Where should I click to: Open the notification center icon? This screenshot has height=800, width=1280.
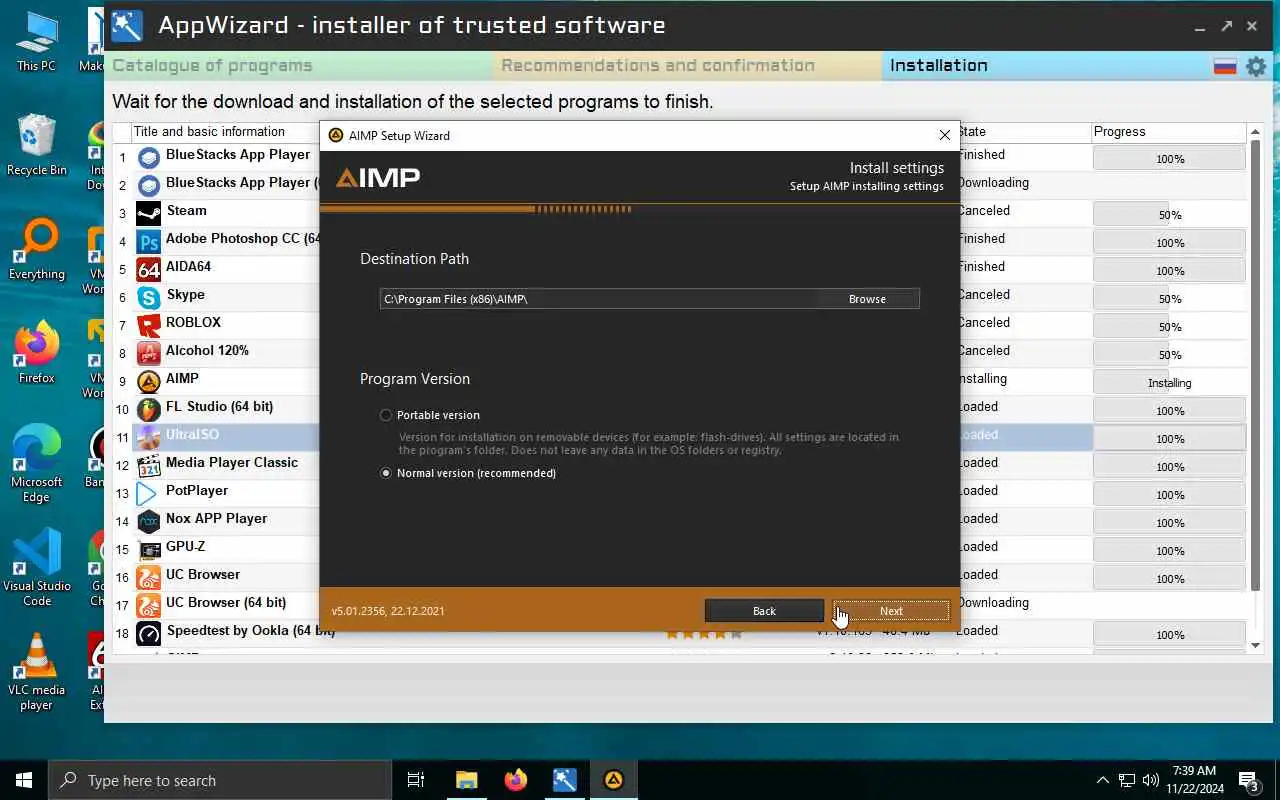tap(1249, 781)
